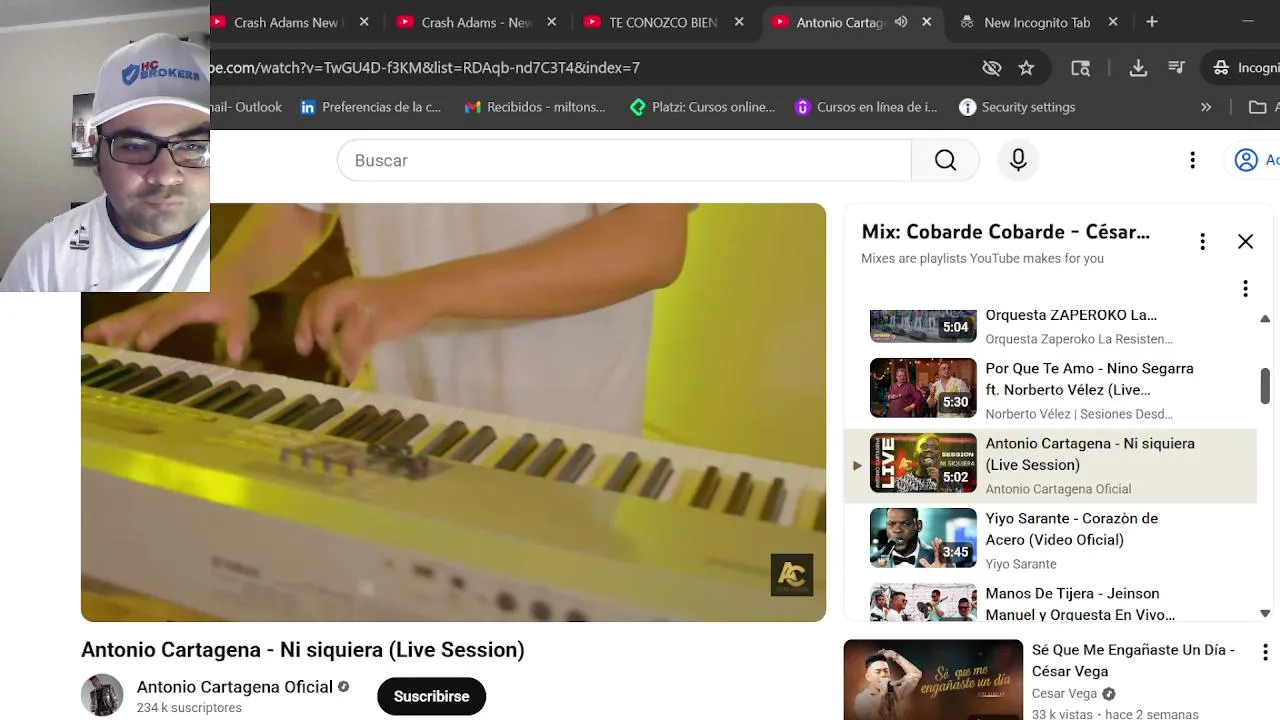Open Platzi: Cursos online bookmark
Viewport: 1280px width, 720px height.
[702, 107]
